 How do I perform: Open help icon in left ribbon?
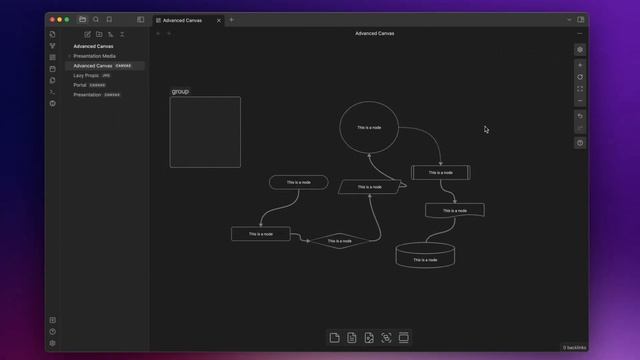tap(53, 332)
